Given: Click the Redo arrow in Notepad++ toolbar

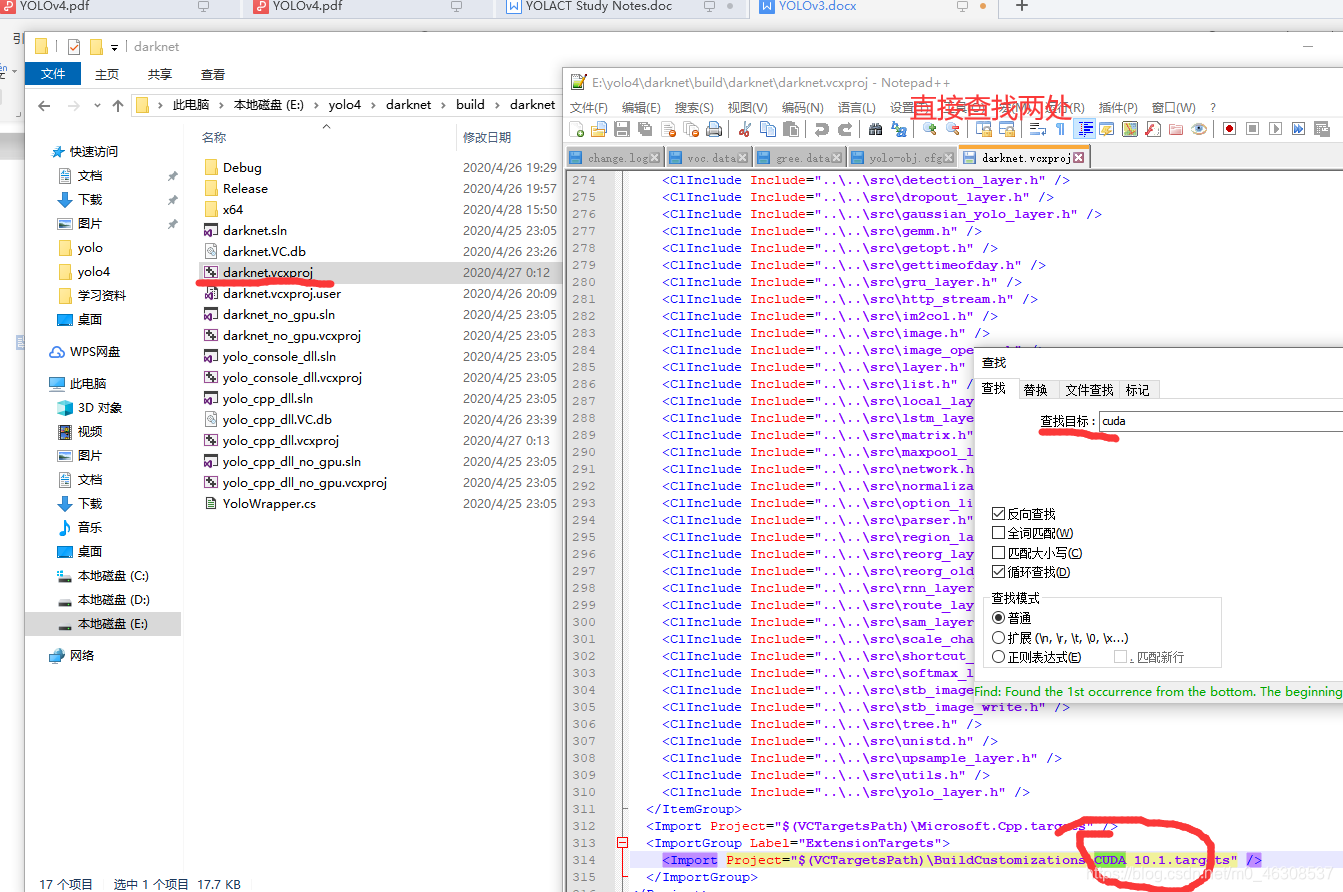Looking at the screenshot, I should point(845,129).
